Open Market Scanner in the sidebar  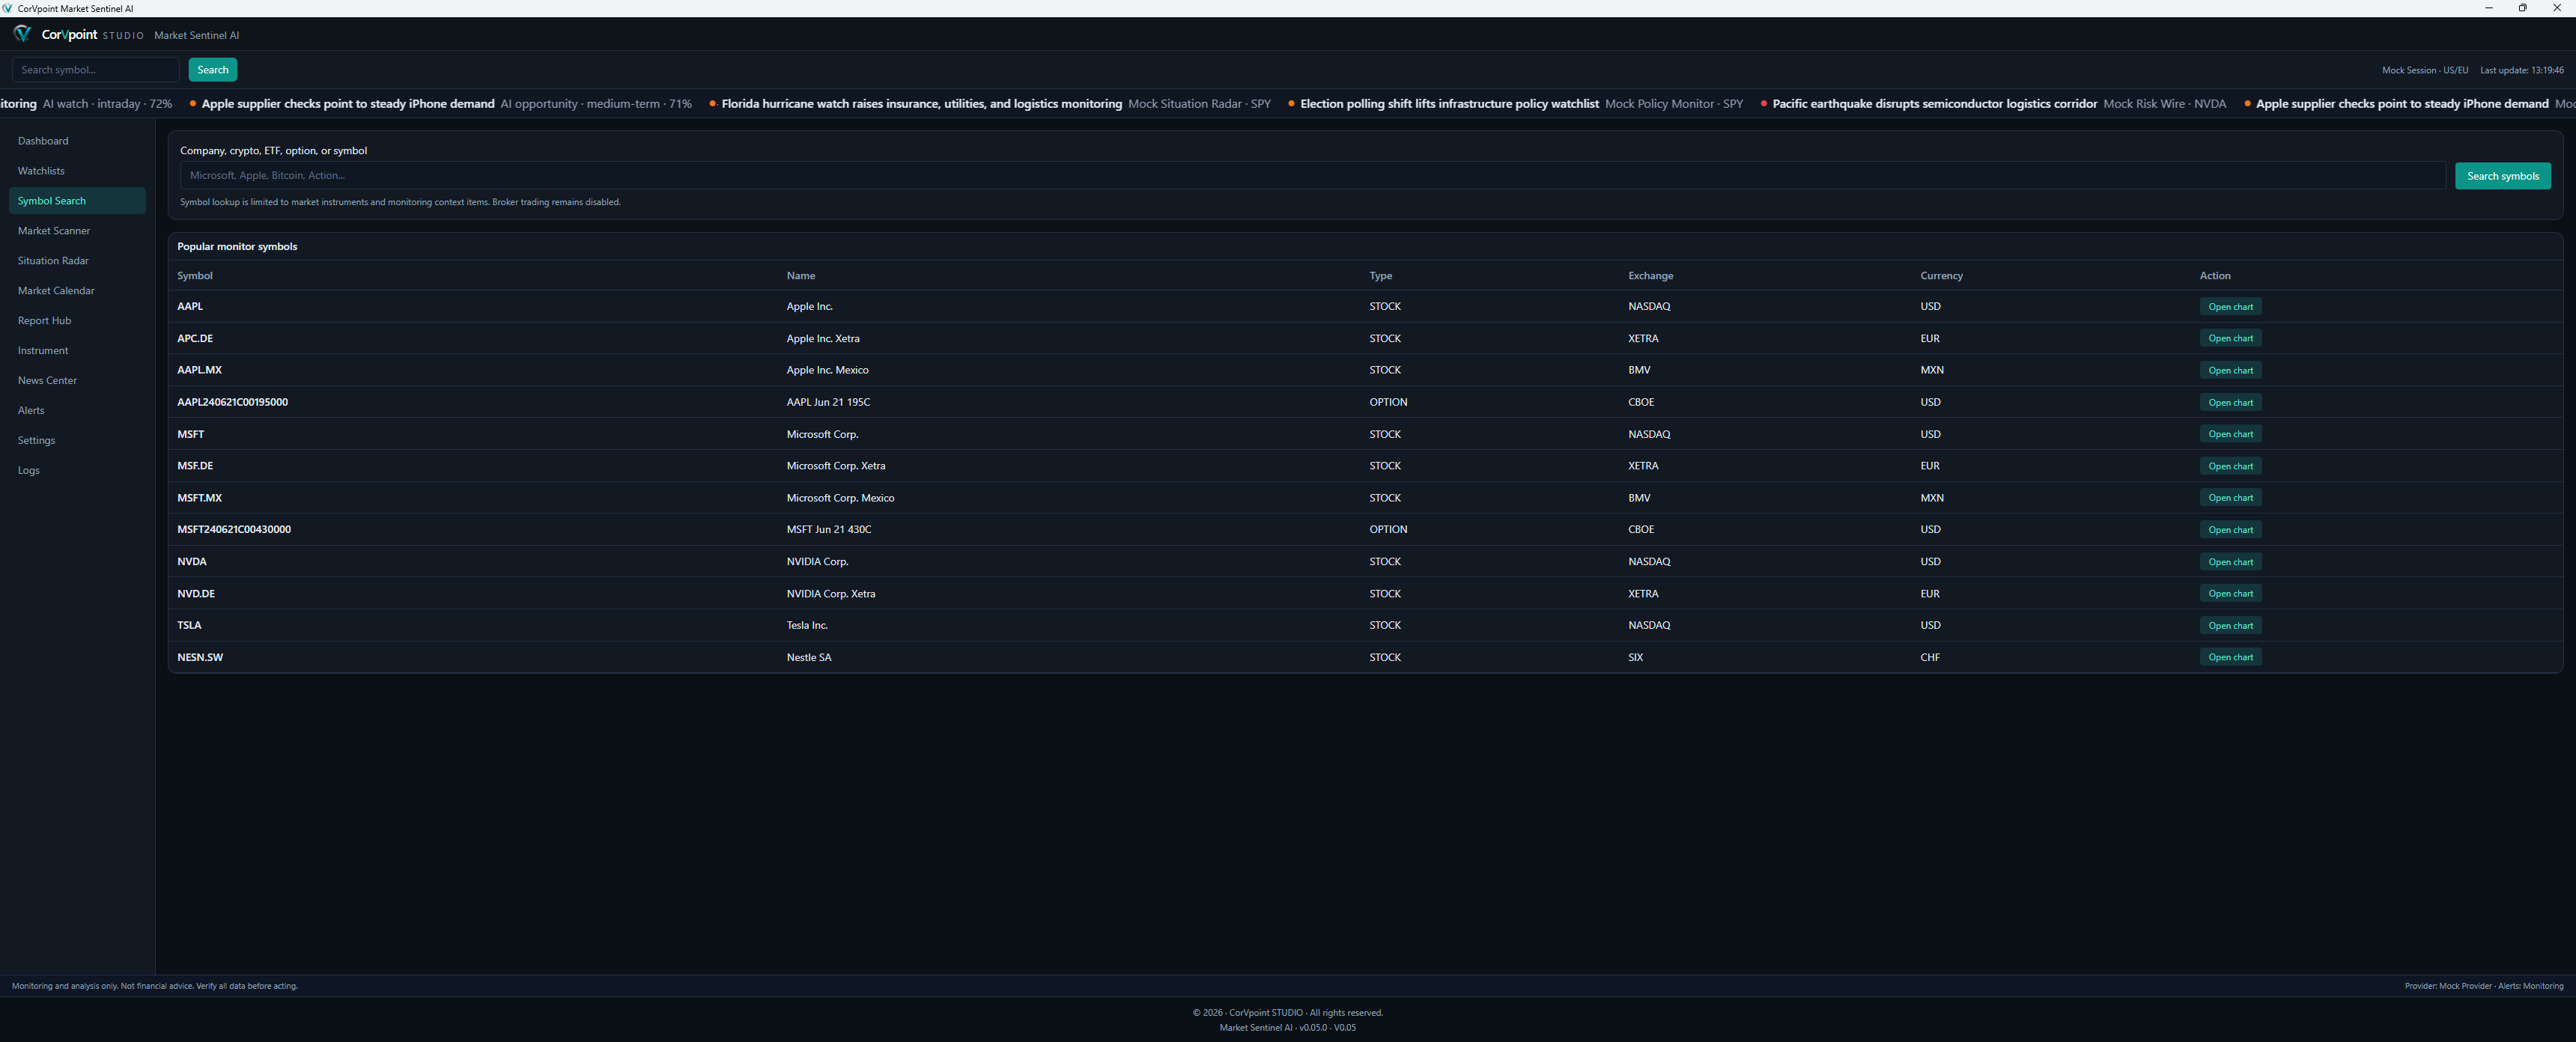[77, 231]
